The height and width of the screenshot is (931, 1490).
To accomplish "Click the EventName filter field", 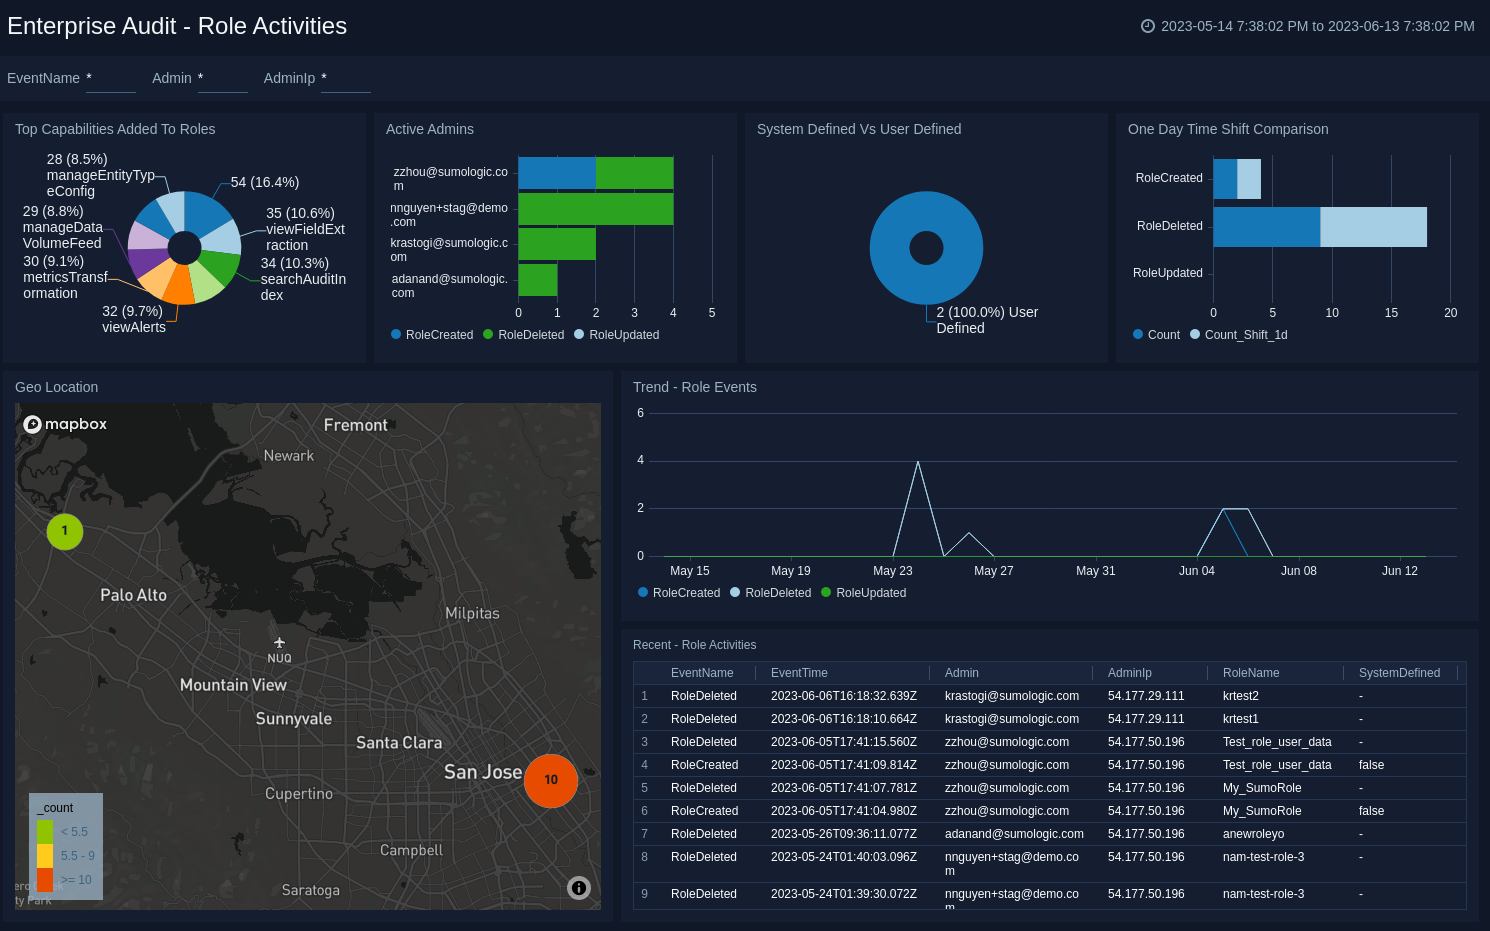I will (110, 79).
